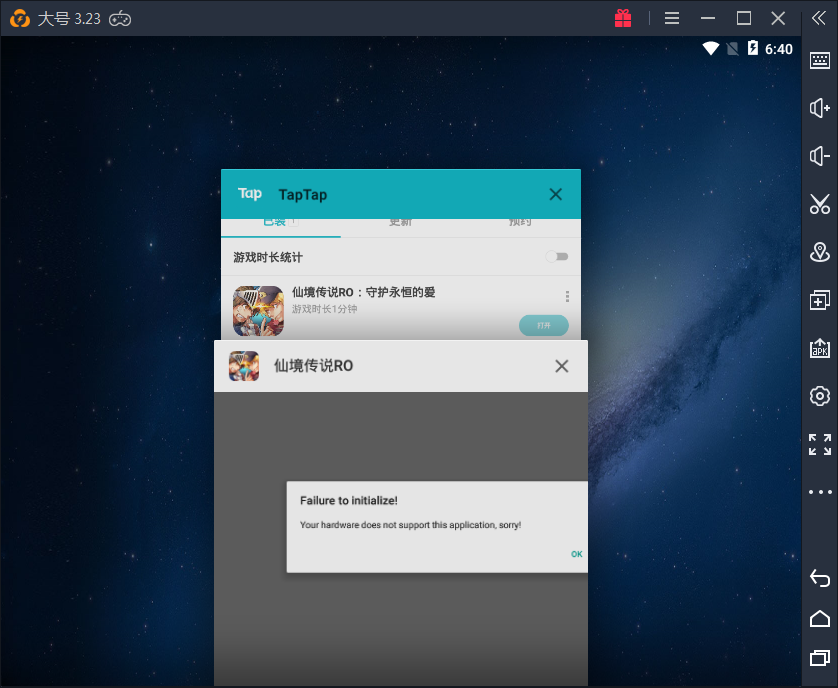Click the 打开 button for 仙境传说RO
The width and height of the screenshot is (838, 688).
pyautogui.click(x=544, y=325)
